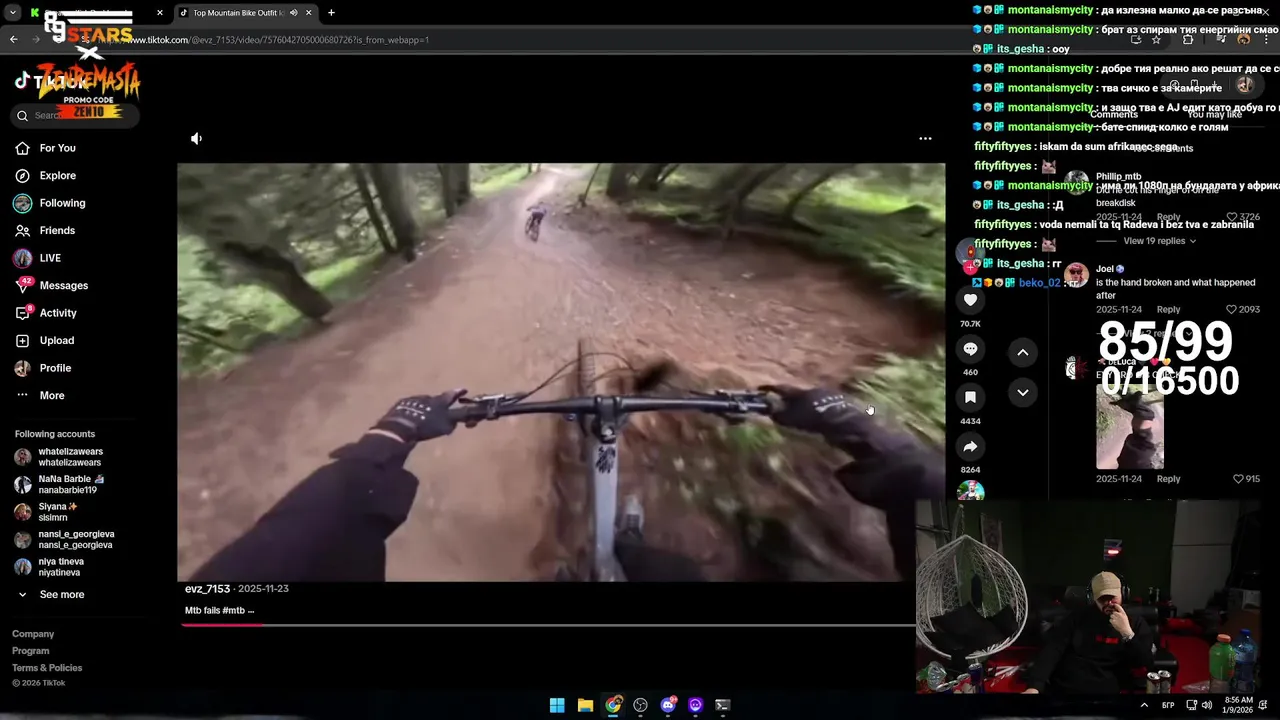Switch to the Top Mountain Bike Outfit tab
Viewport: 1280px width, 720px height.
click(x=236, y=13)
